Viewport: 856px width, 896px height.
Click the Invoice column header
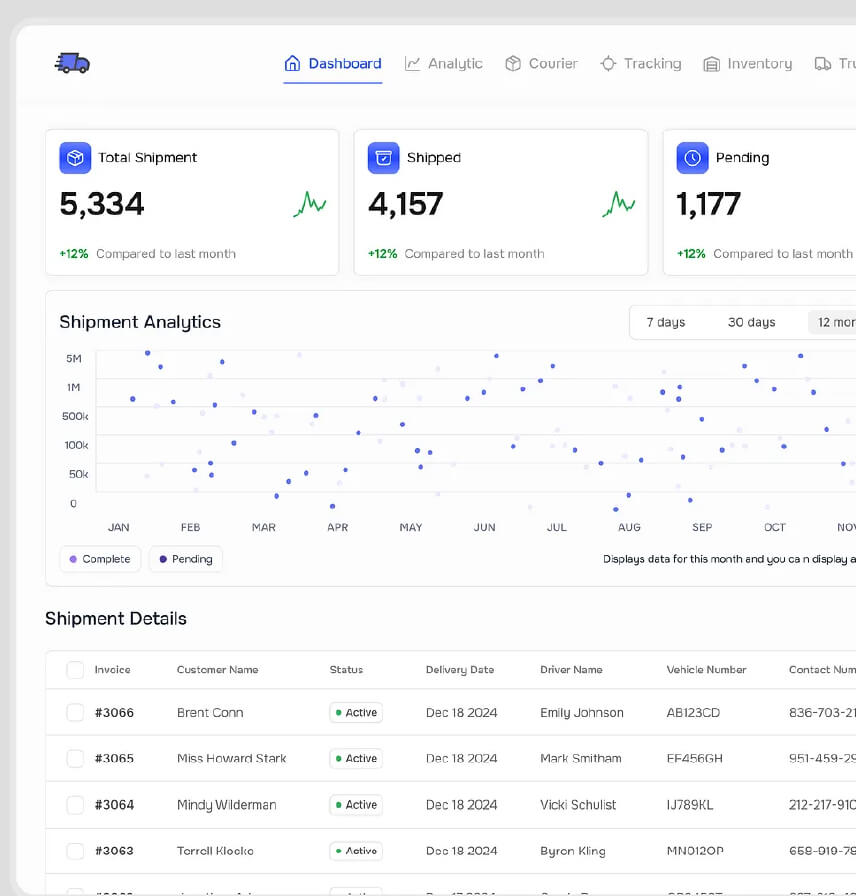[113, 670]
